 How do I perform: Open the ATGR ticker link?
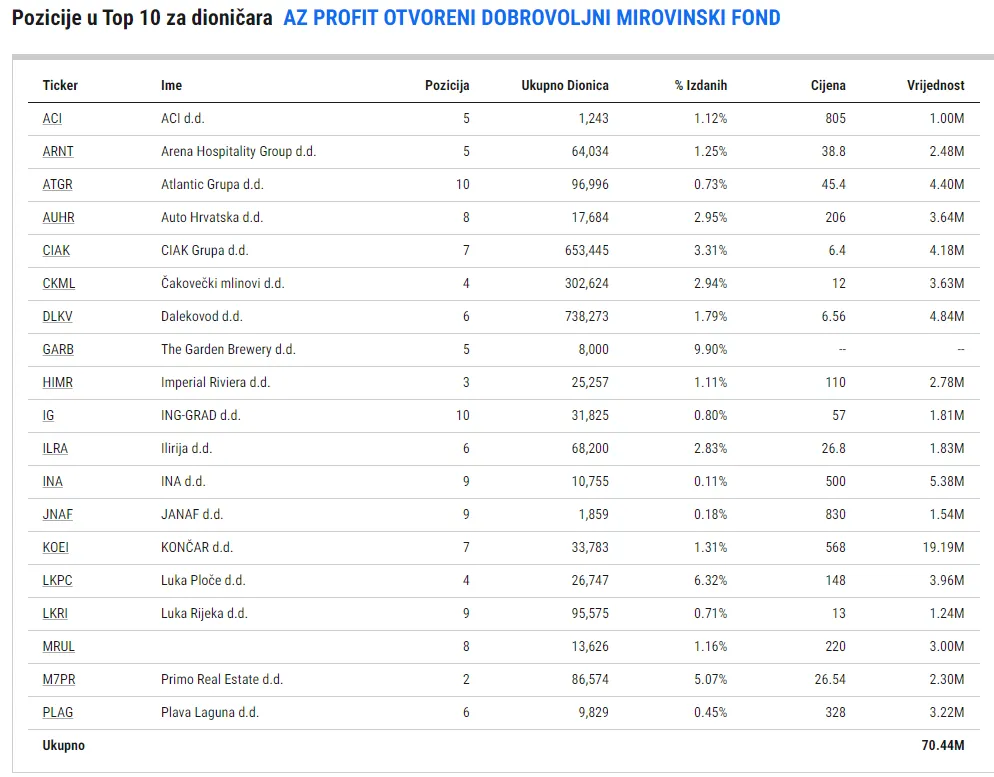[x=57, y=184]
